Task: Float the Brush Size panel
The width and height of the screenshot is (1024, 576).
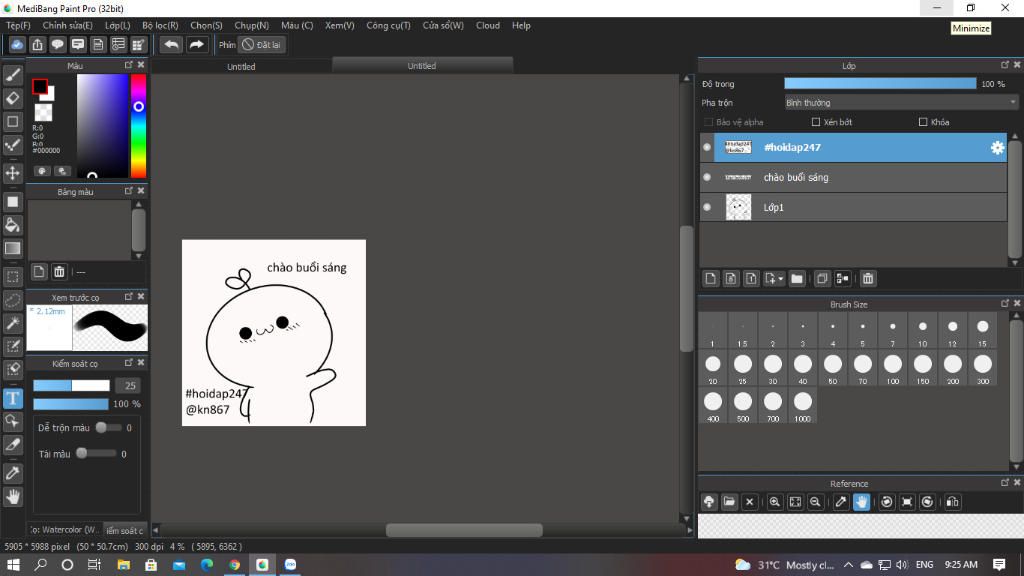Action: 1005,303
